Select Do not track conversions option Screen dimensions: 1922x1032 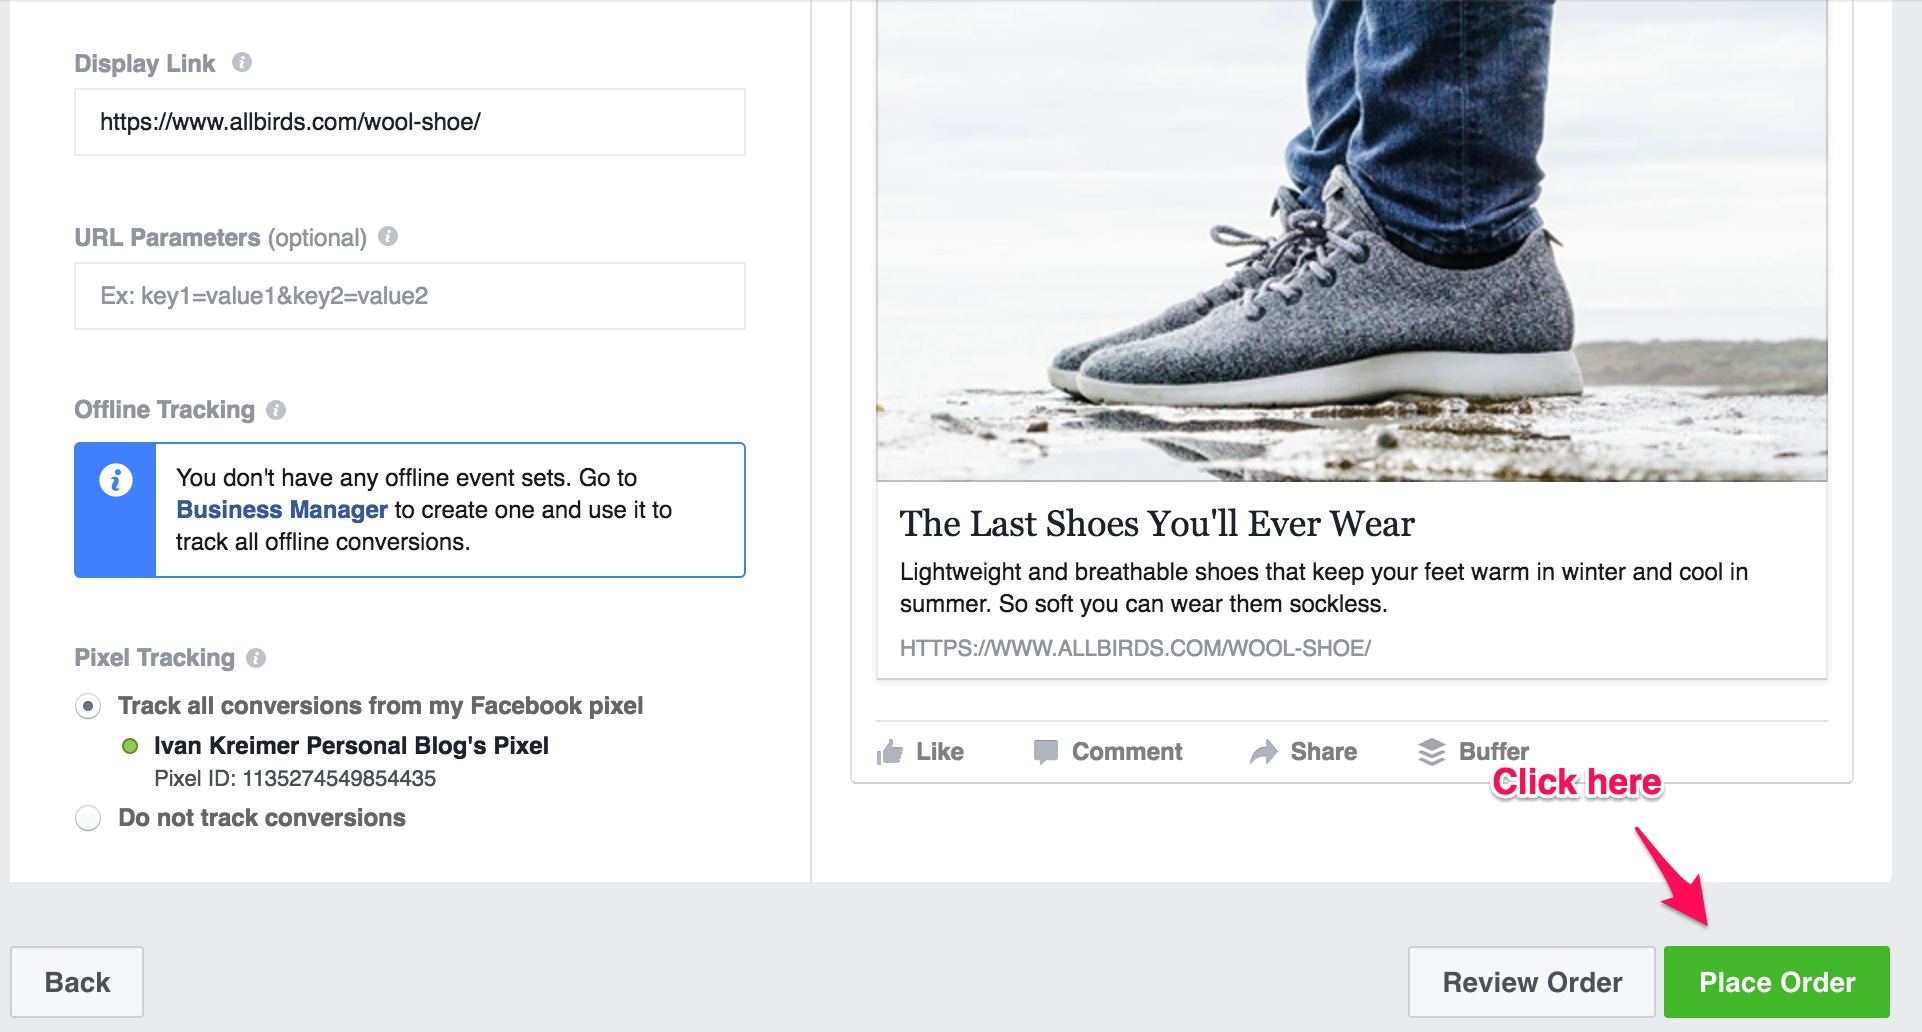click(x=88, y=819)
